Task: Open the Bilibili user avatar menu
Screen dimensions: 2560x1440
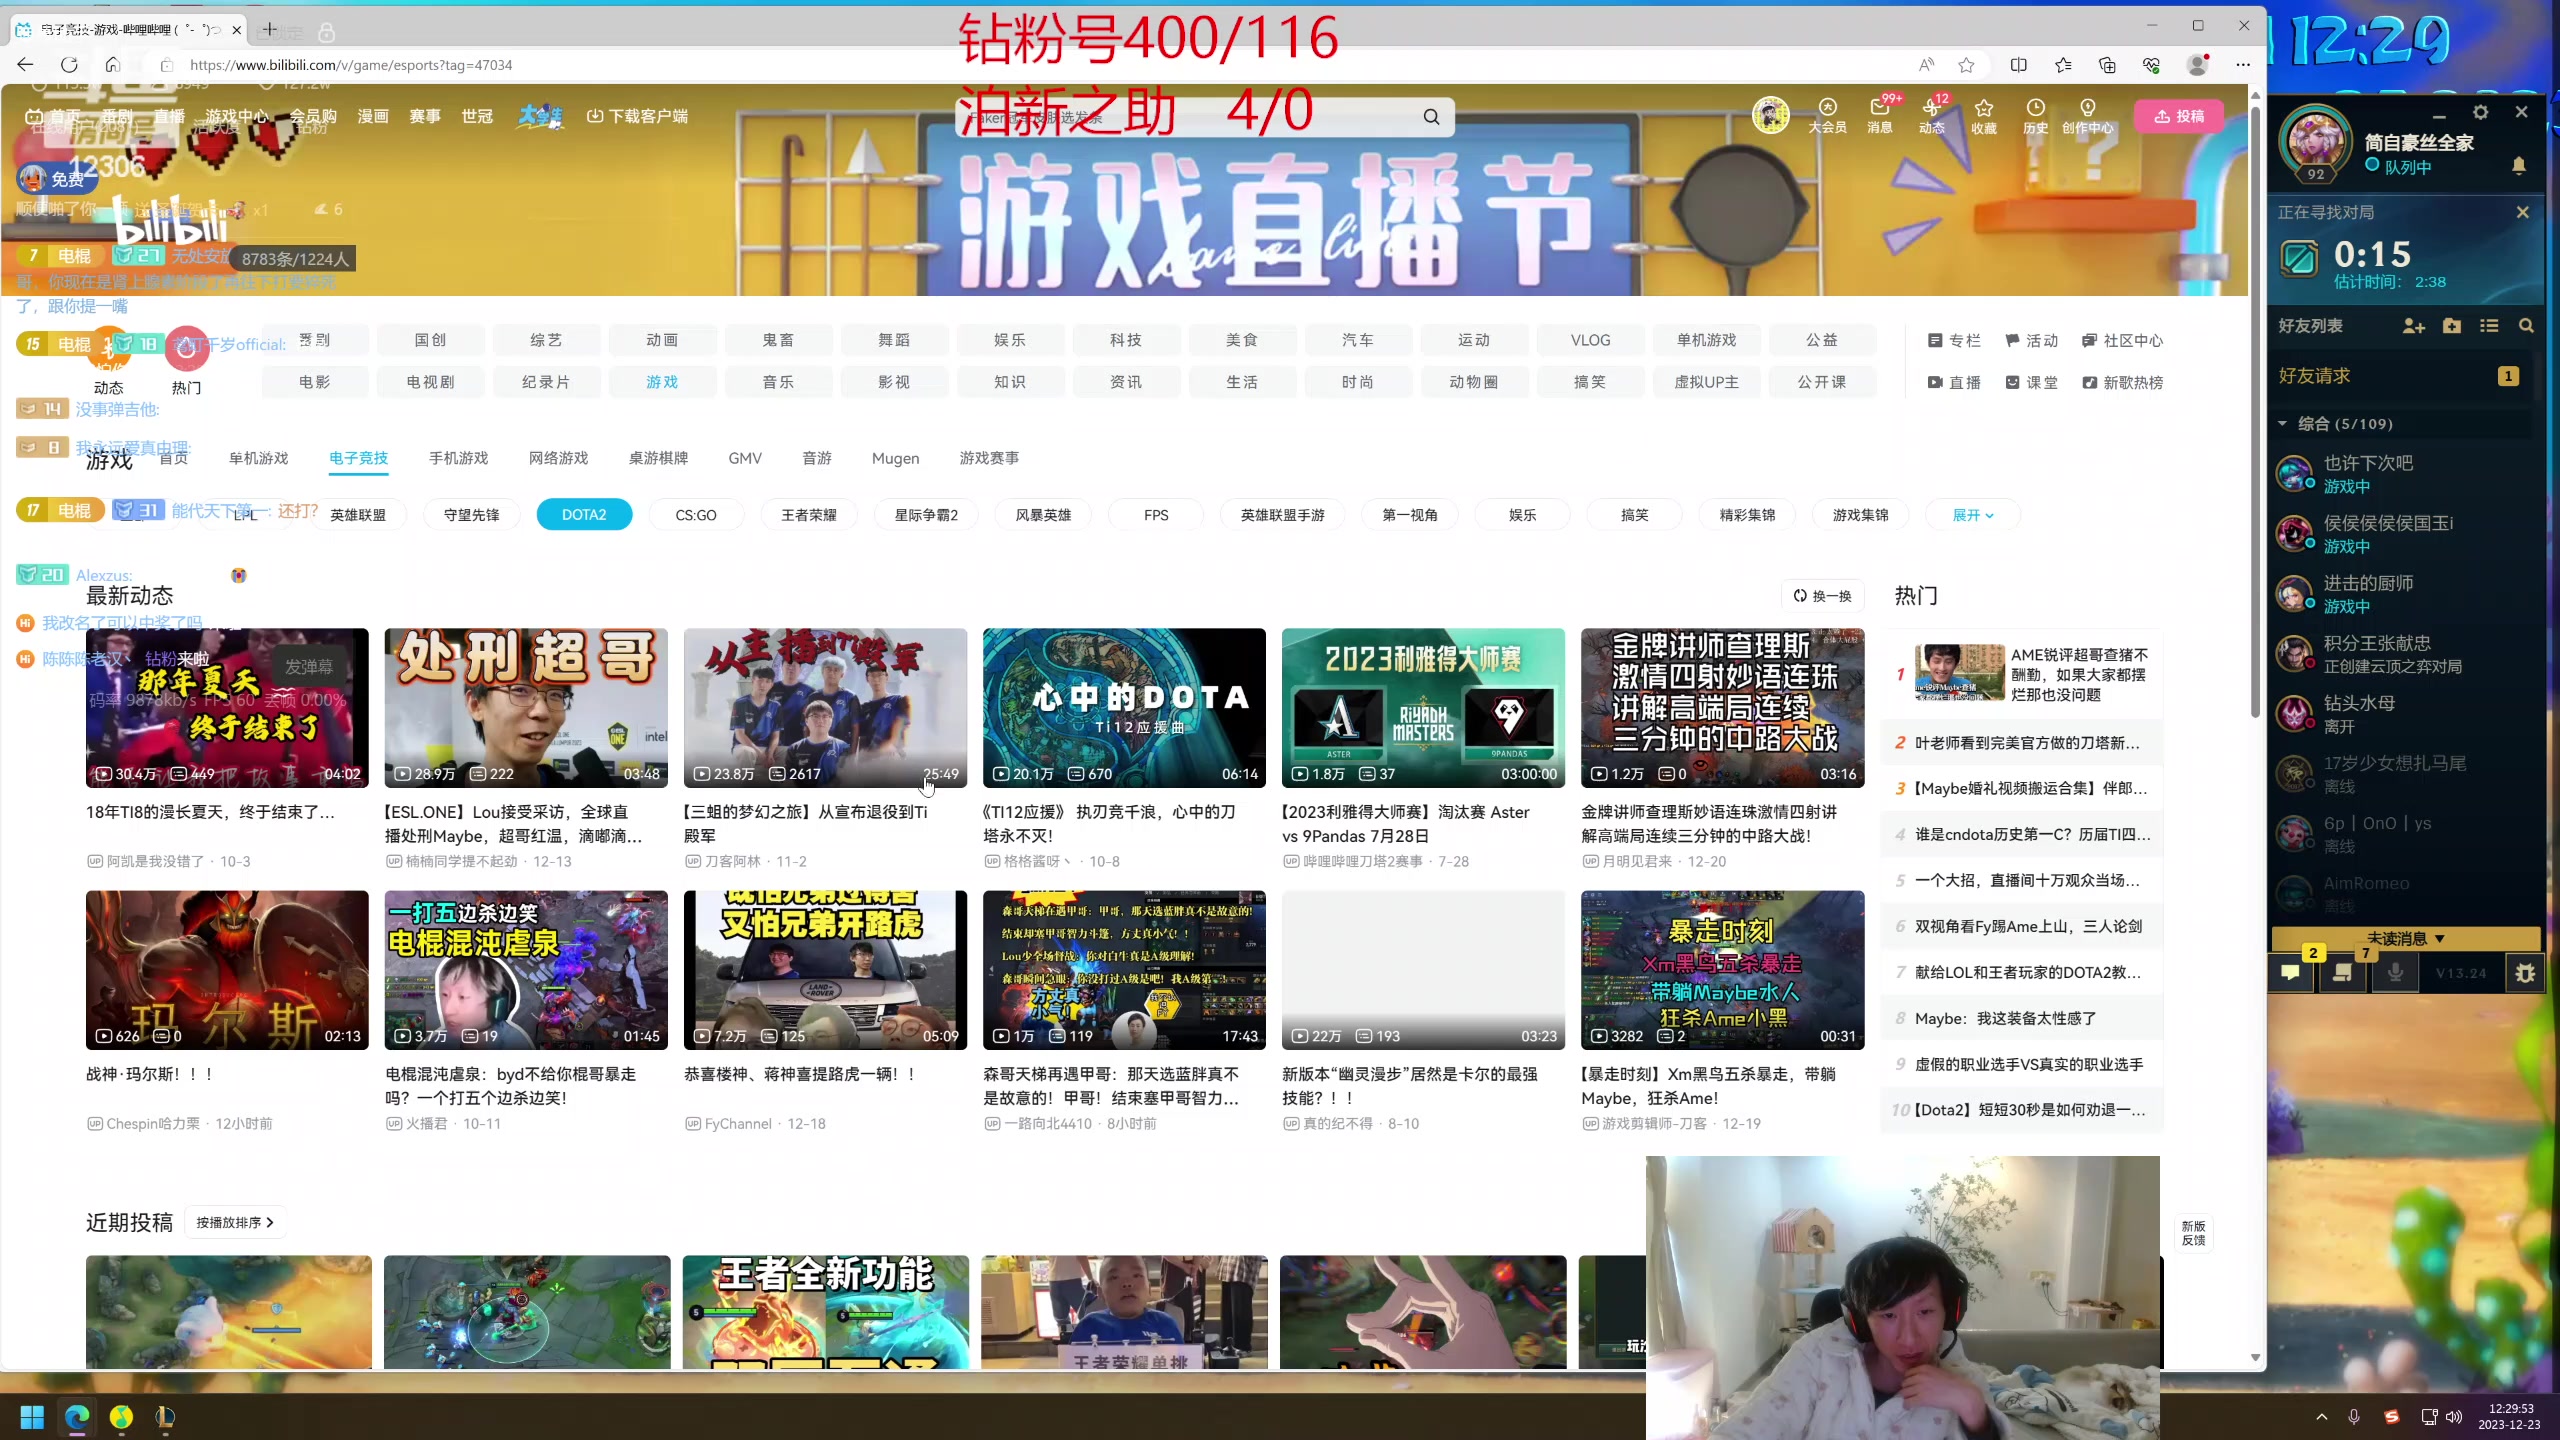Action: coord(1770,115)
